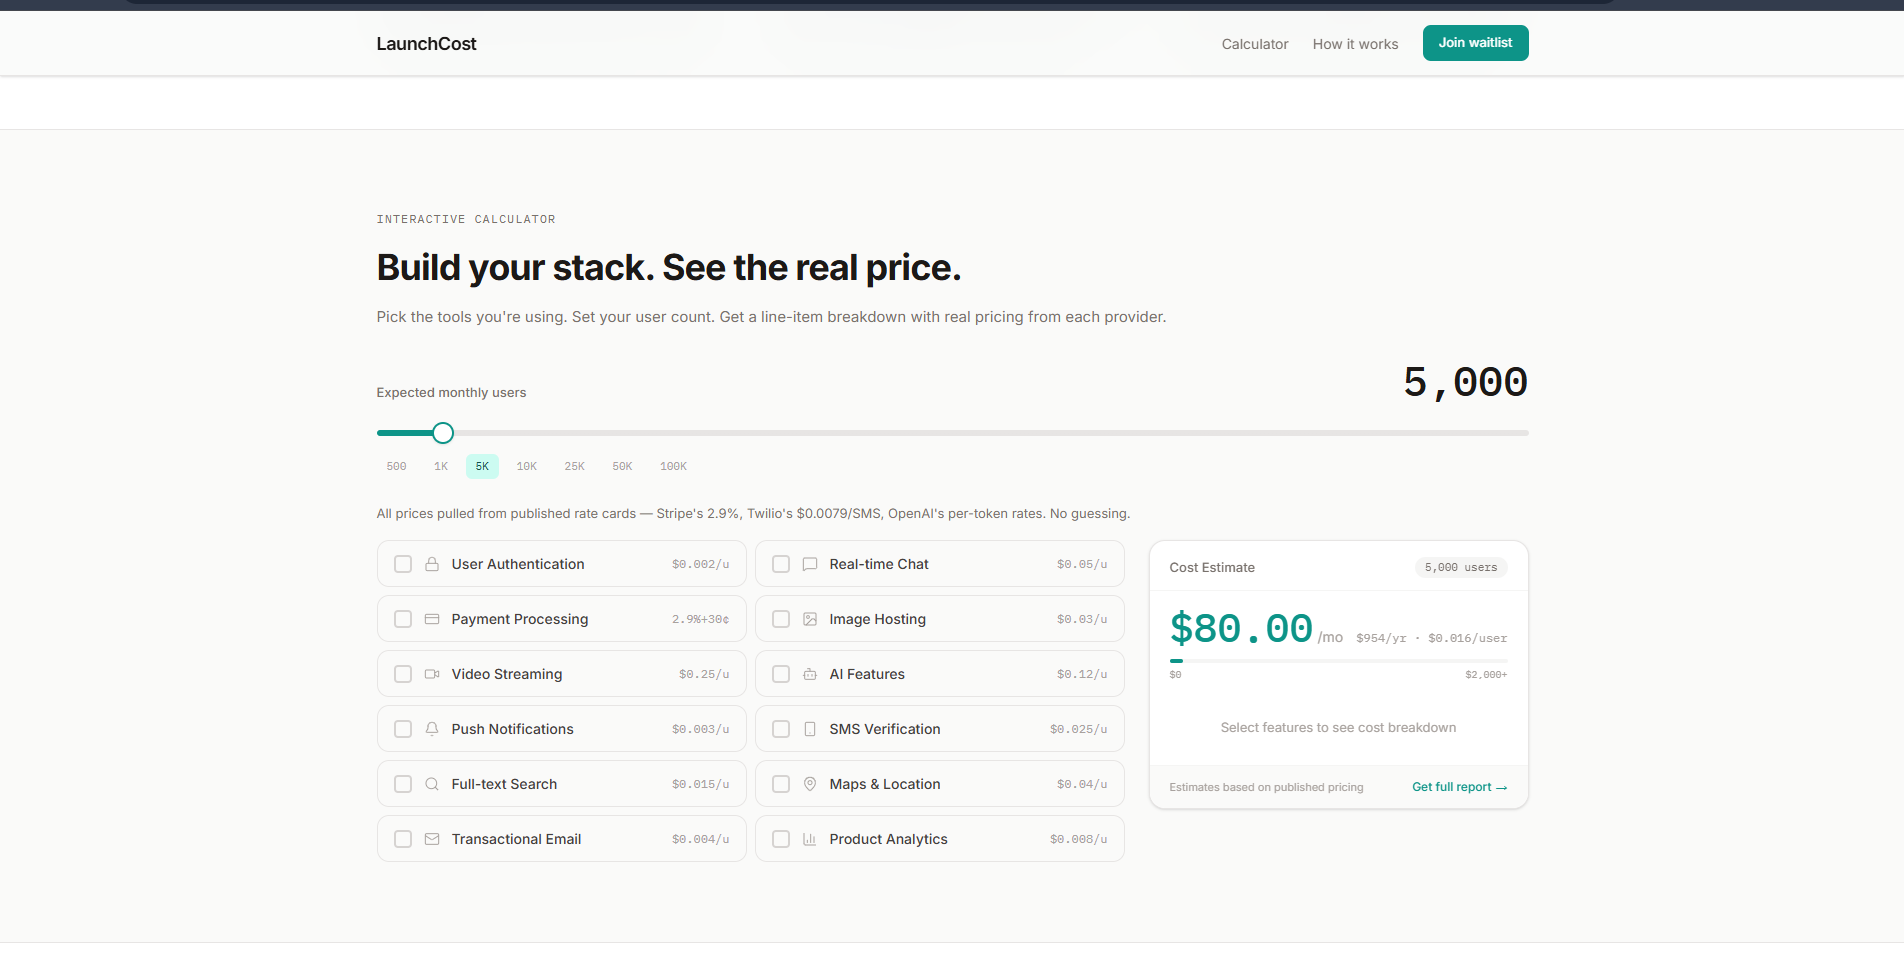Viewport: 1904px width, 962px height.
Task: Go to How it works section
Action: 1355,44
